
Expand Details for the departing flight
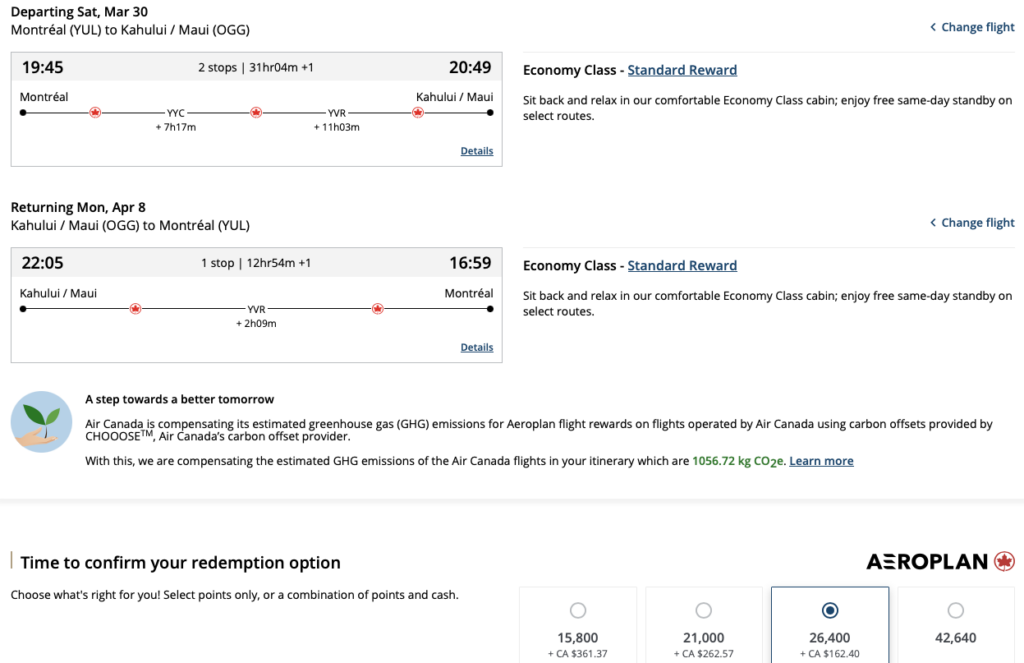point(477,151)
